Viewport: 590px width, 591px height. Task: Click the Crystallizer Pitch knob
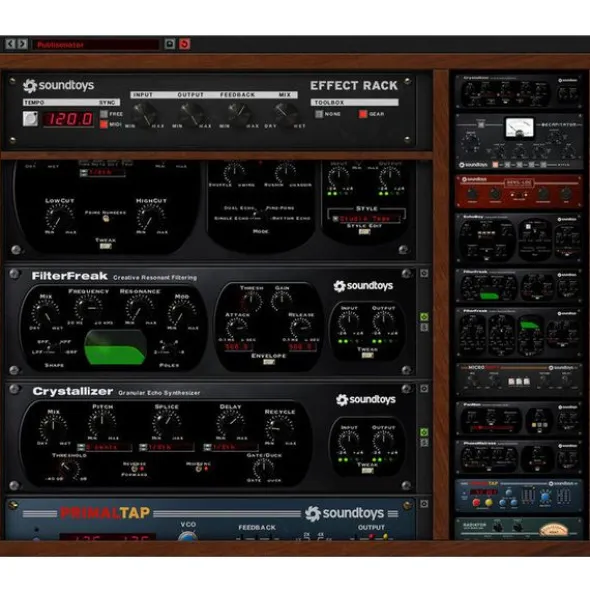click(102, 424)
